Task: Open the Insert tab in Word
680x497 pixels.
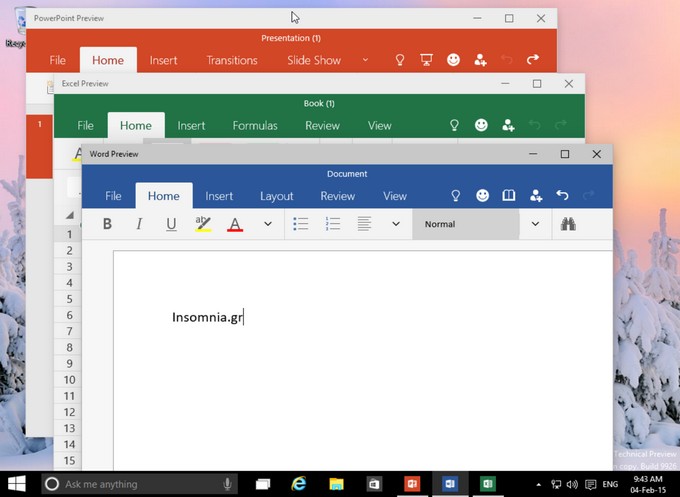Action: (x=219, y=196)
